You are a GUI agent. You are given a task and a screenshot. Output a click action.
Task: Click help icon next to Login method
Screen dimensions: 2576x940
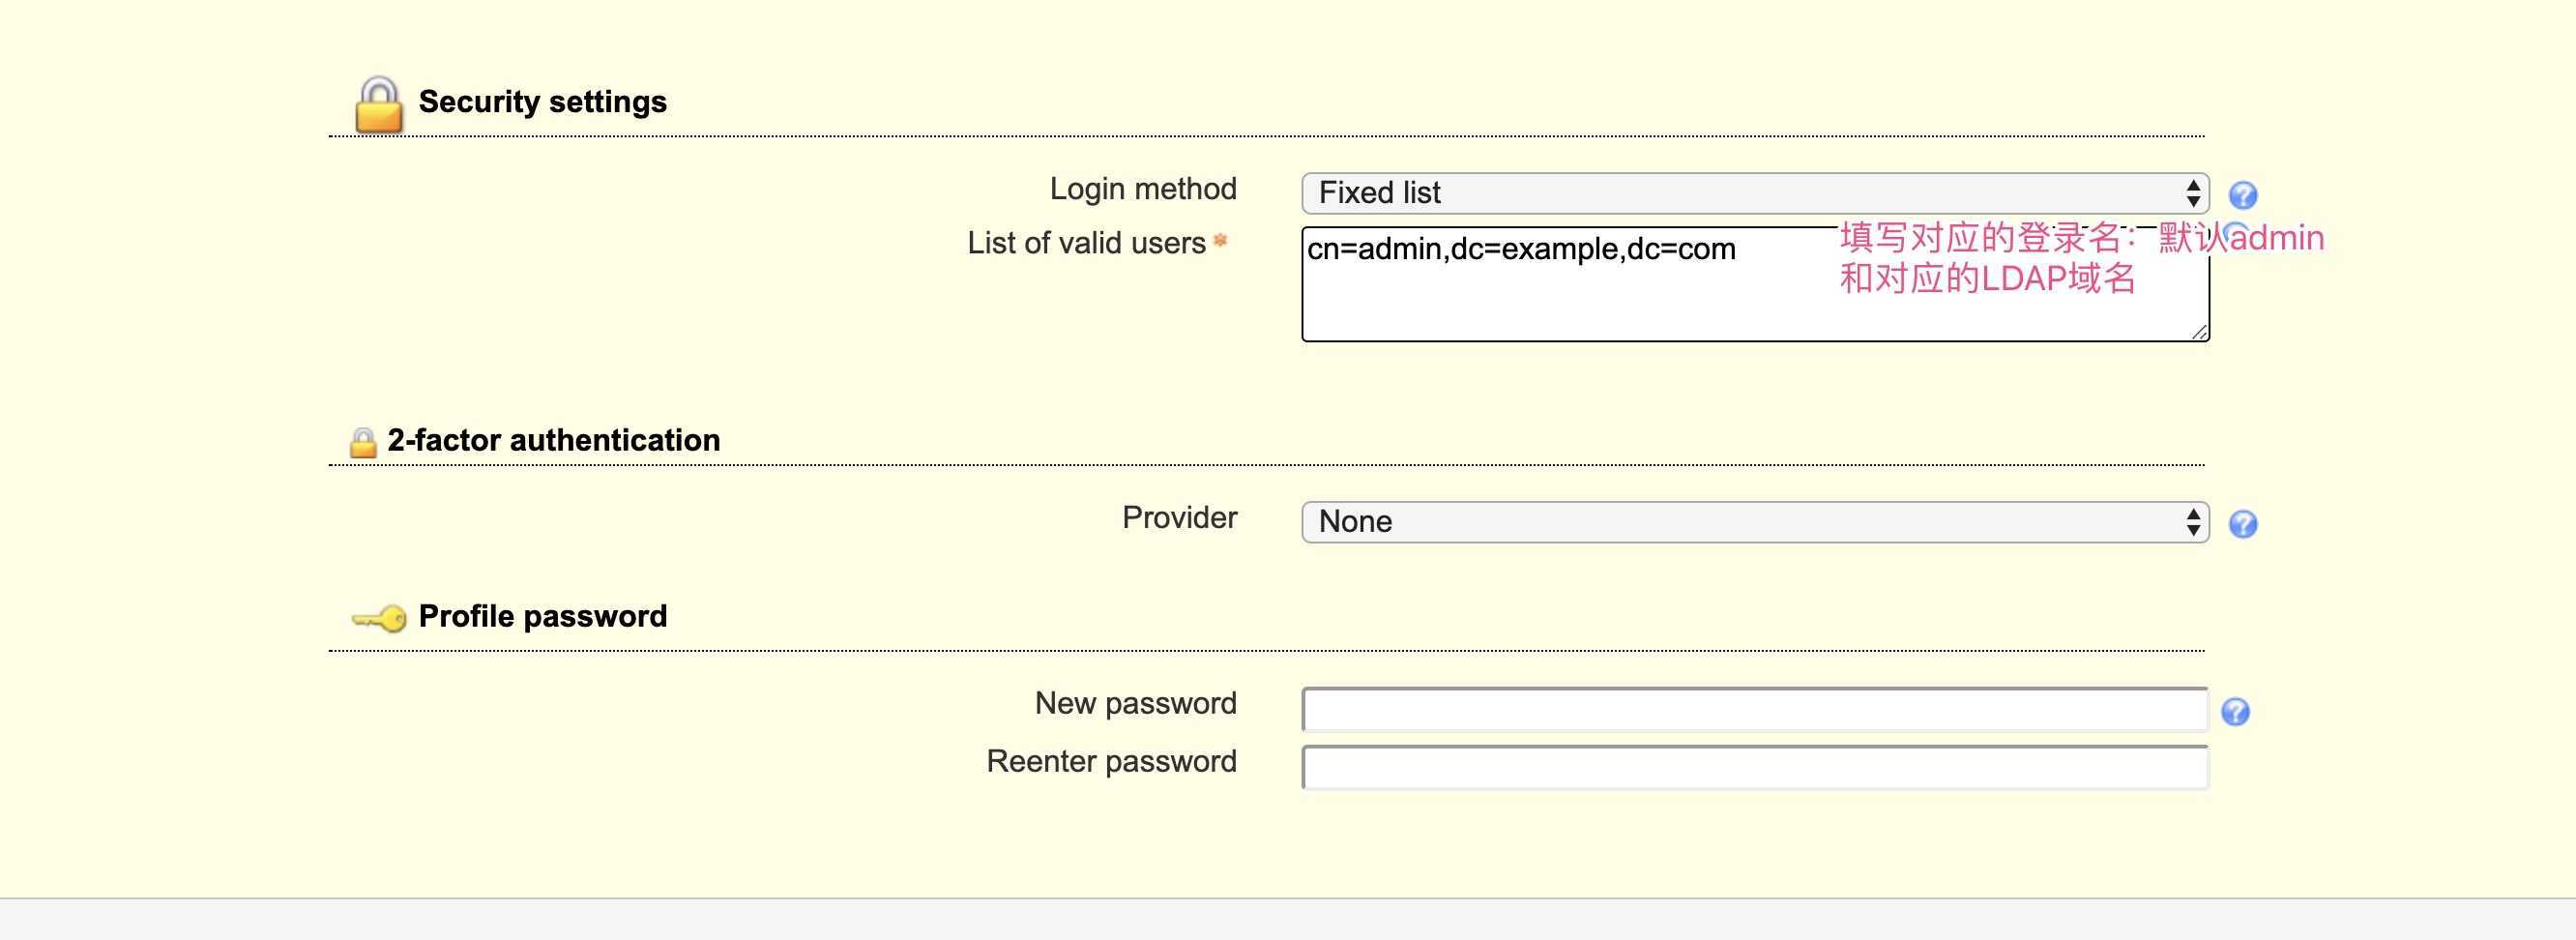point(2243,195)
